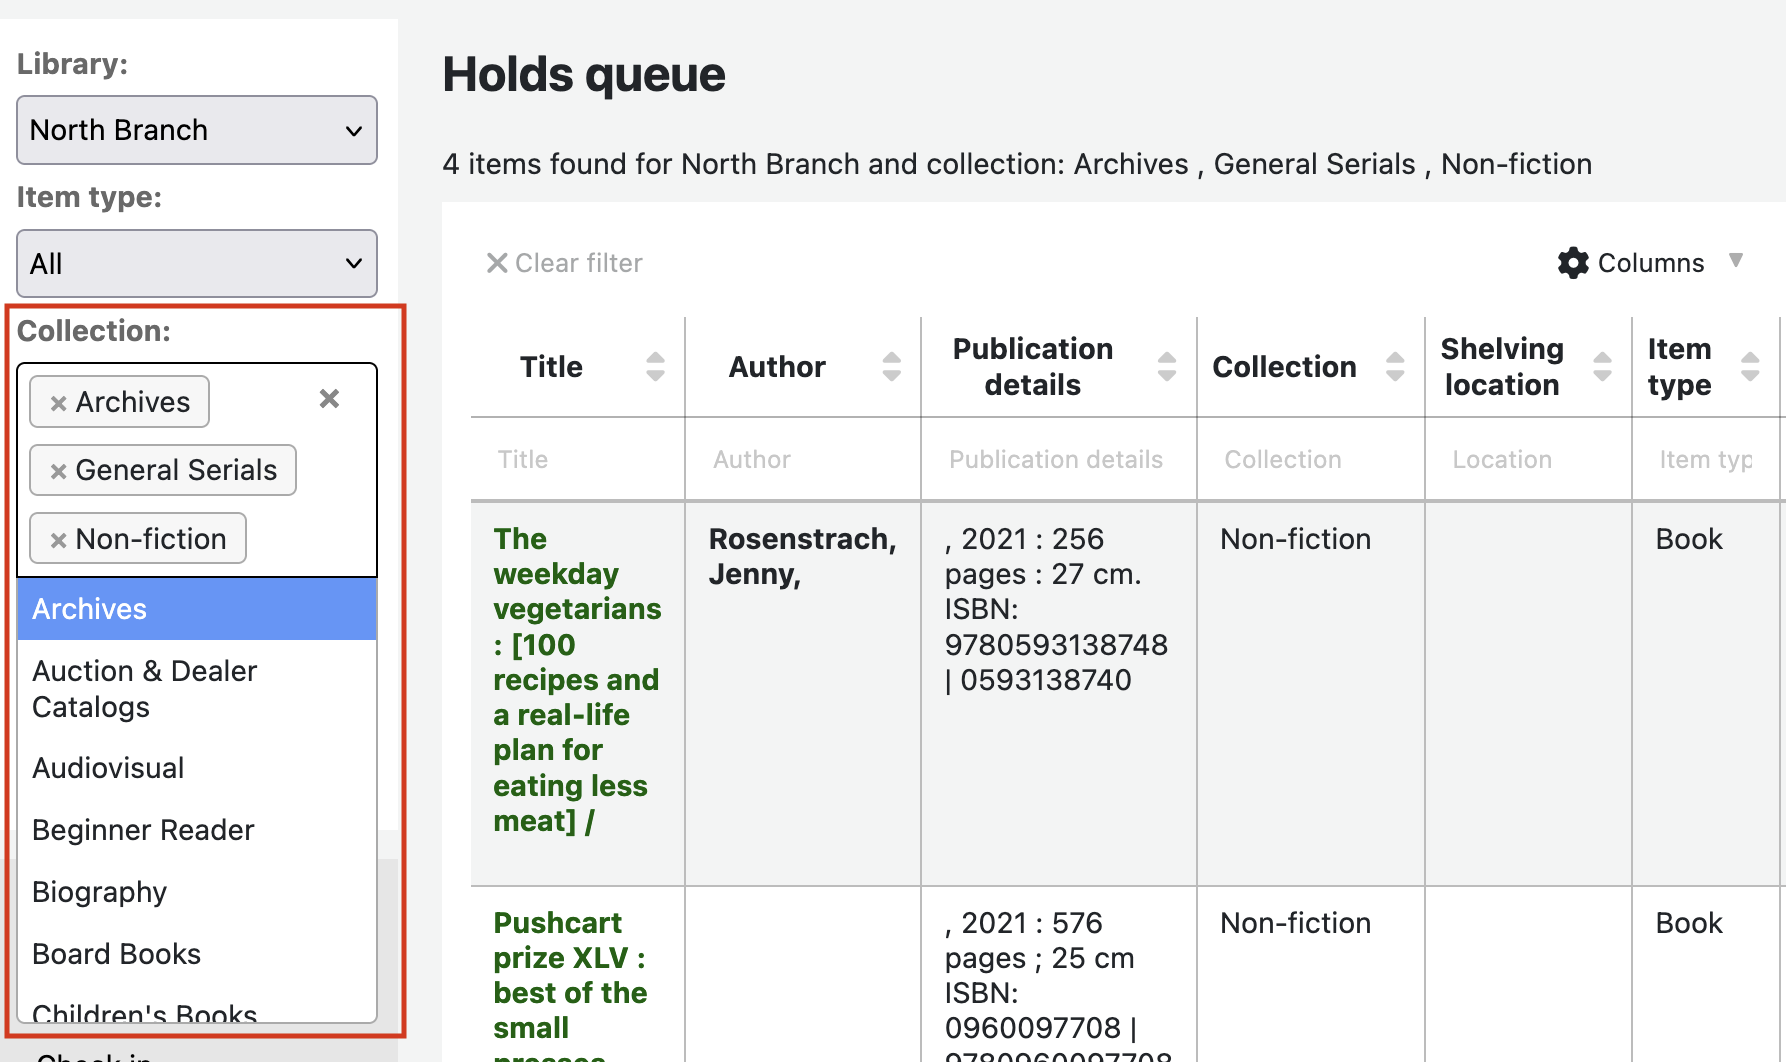The width and height of the screenshot is (1786, 1062).
Task: Select Audiovisual from collection list
Action: [108, 768]
